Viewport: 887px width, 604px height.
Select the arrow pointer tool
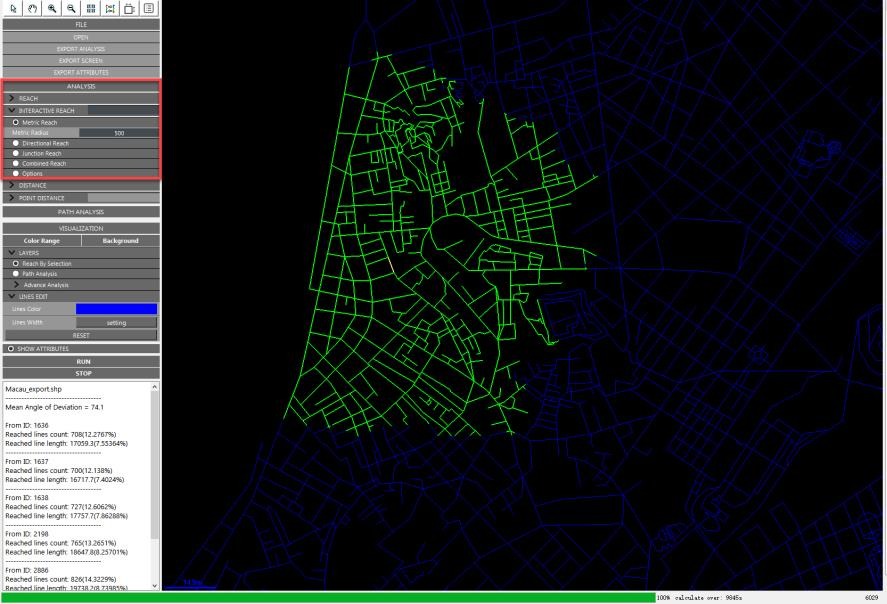[x=13, y=8]
